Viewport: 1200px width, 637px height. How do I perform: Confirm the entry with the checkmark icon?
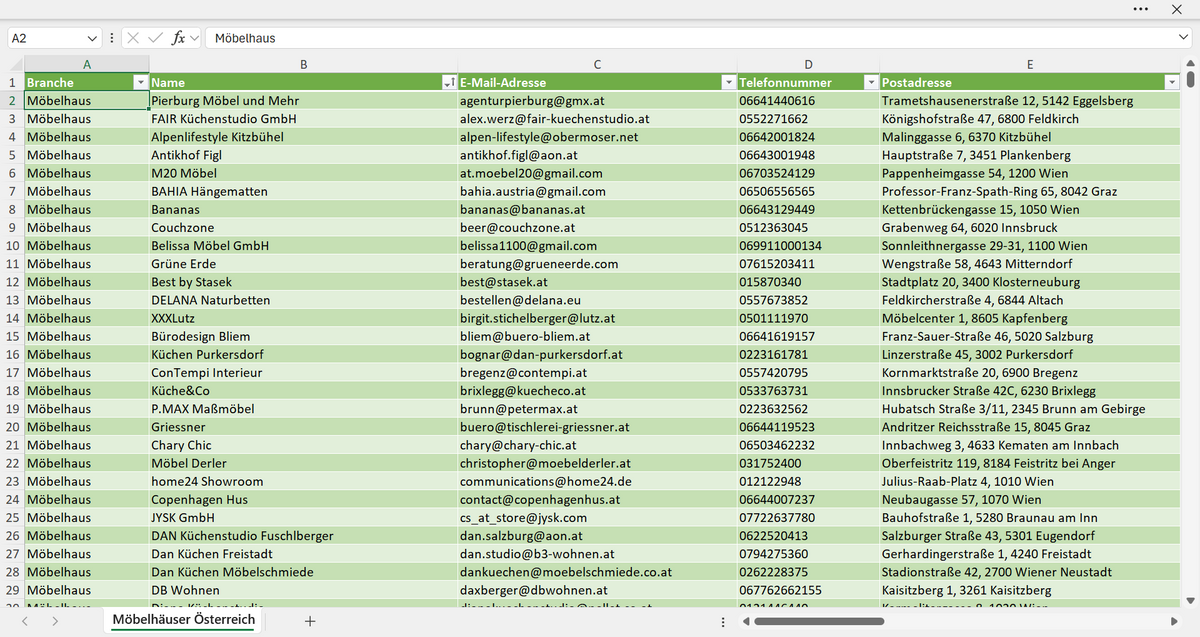(155, 38)
